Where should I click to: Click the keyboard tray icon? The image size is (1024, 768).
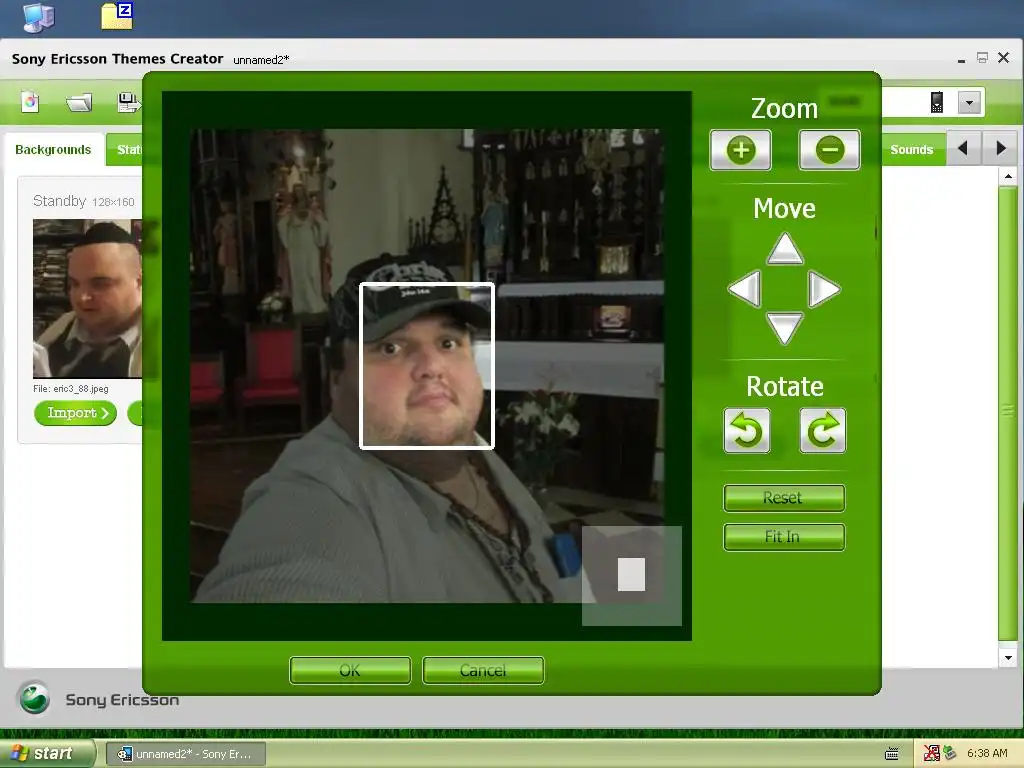point(891,754)
